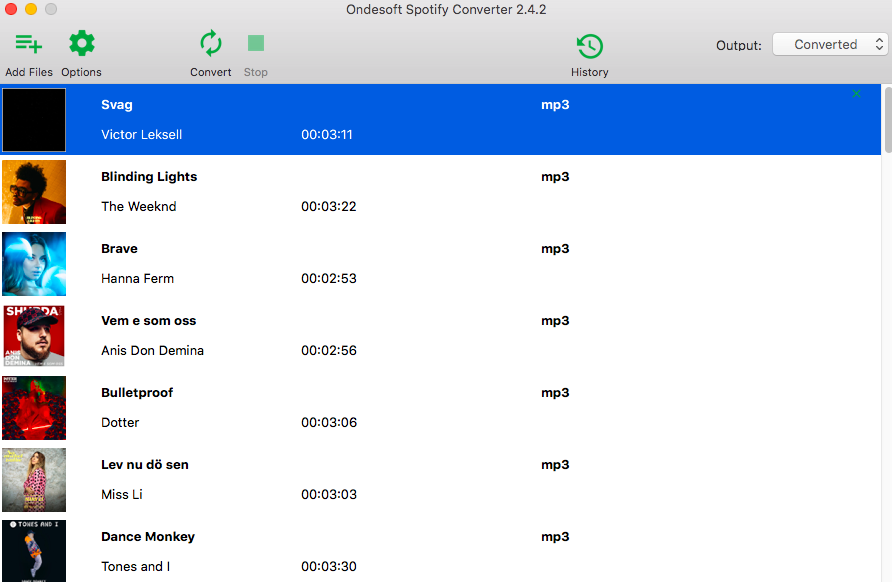Screen dimensions: 892x582
Task: Start conversion with the Convert icon
Action: point(210,44)
